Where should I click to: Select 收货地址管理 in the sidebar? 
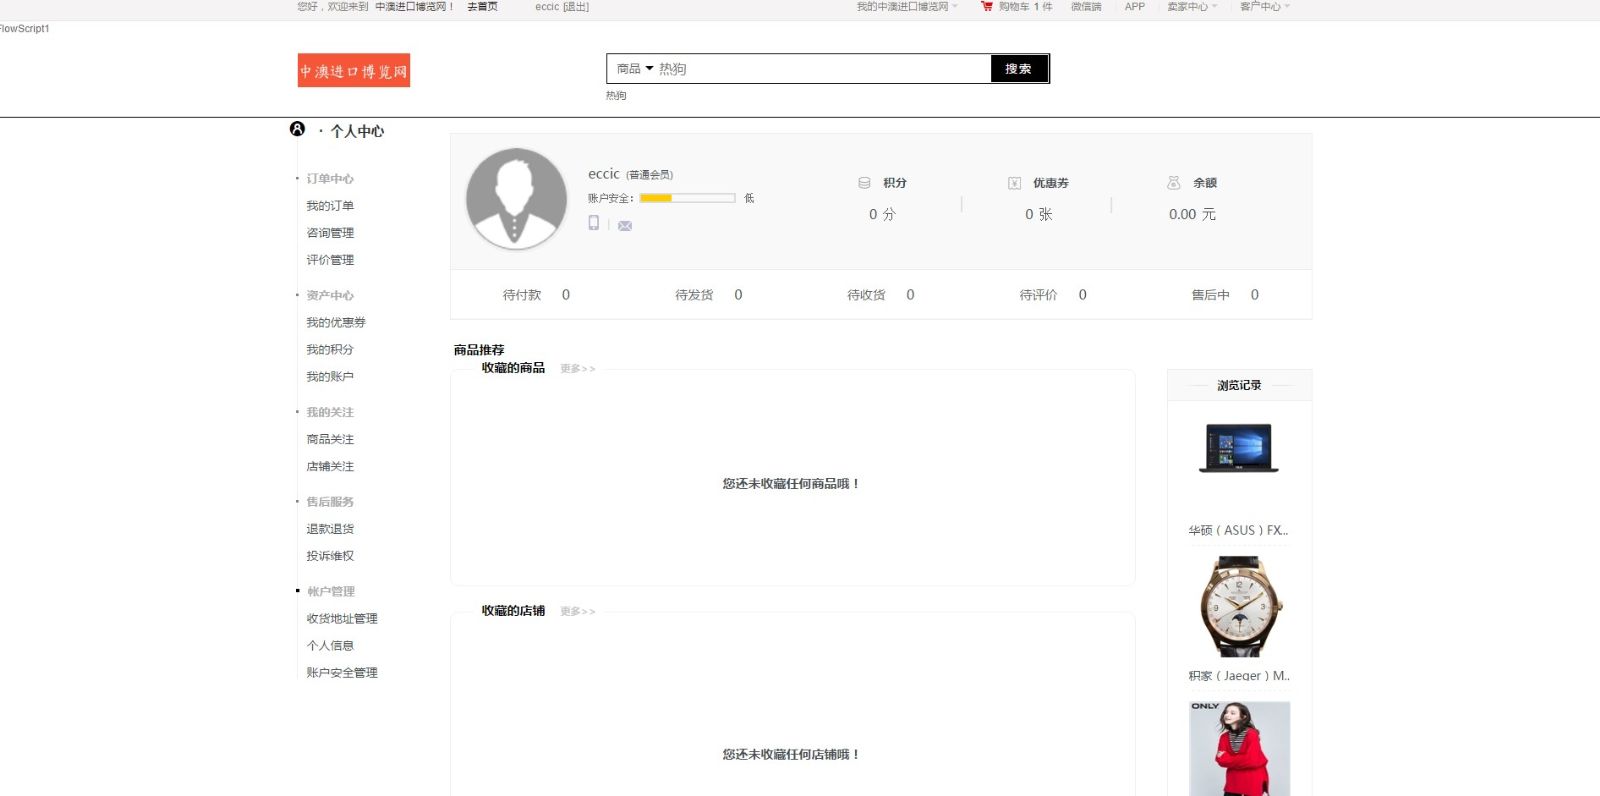tap(342, 619)
